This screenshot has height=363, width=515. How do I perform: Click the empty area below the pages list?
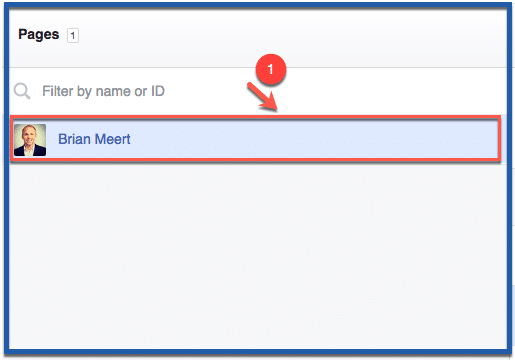[258, 257]
